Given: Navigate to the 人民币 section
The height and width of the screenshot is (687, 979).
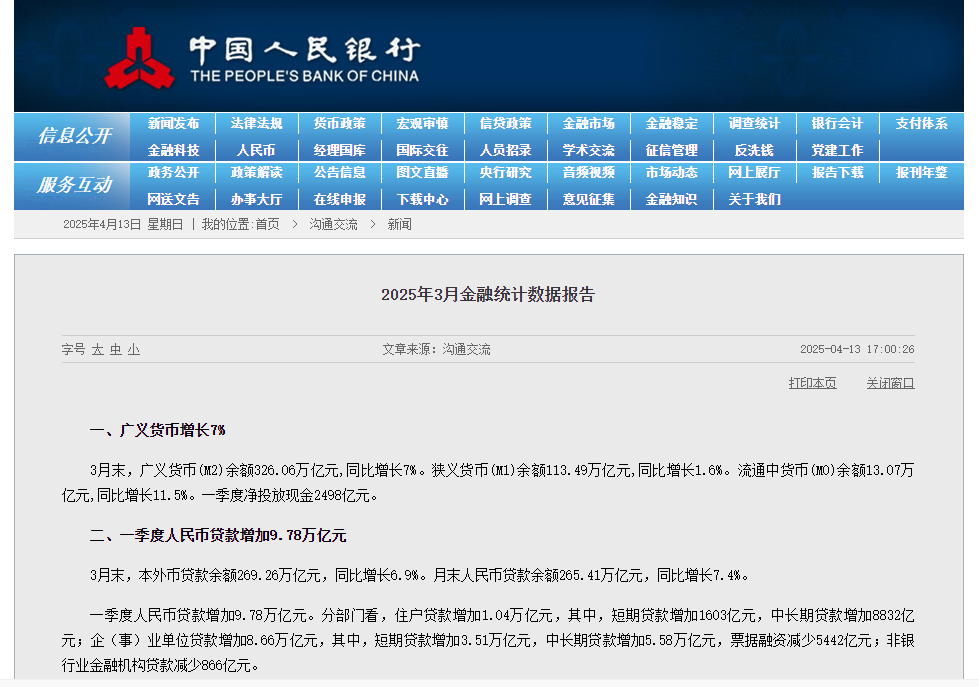Looking at the screenshot, I should point(256,150).
